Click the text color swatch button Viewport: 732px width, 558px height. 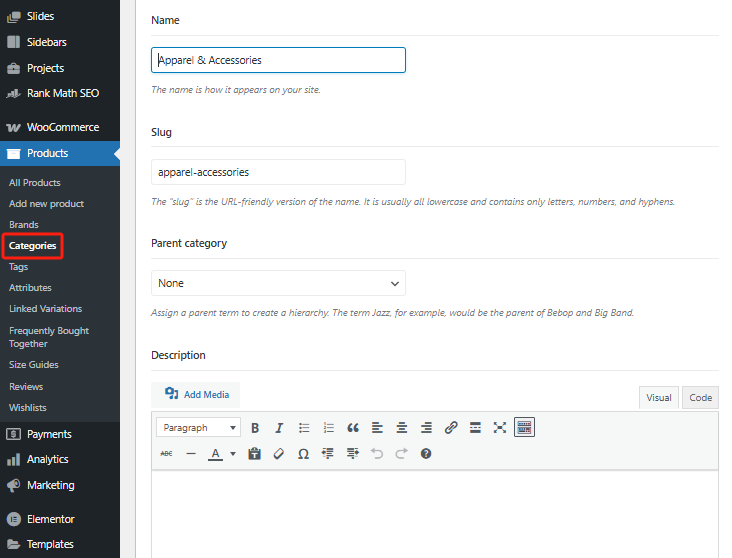(x=215, y=454)
